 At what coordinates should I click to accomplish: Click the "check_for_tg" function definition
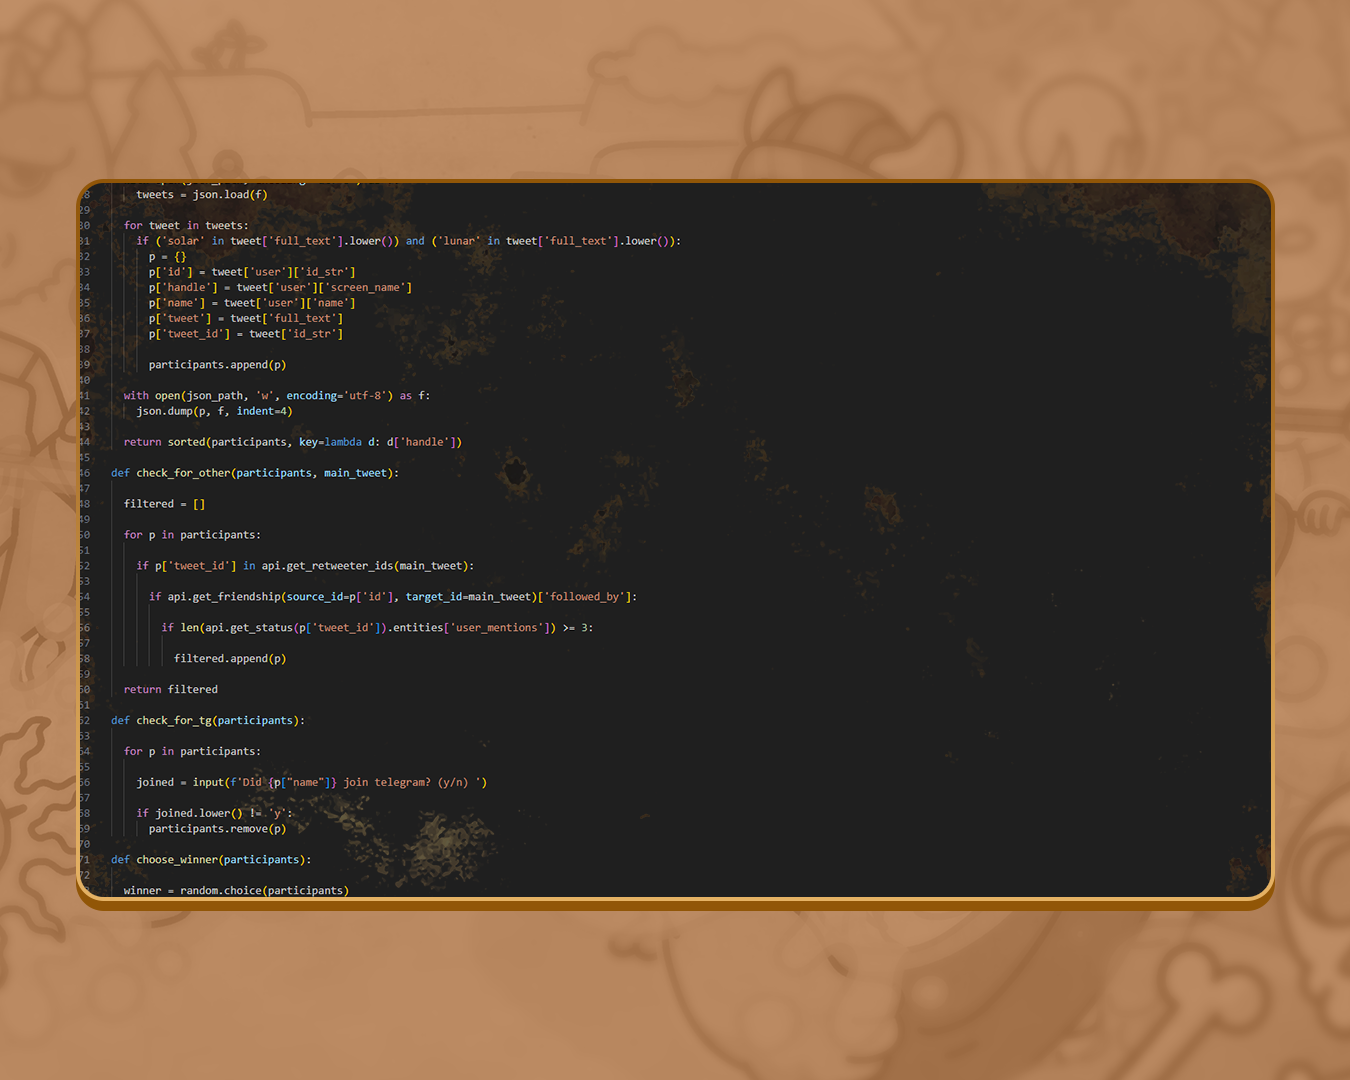click(208, 721)
